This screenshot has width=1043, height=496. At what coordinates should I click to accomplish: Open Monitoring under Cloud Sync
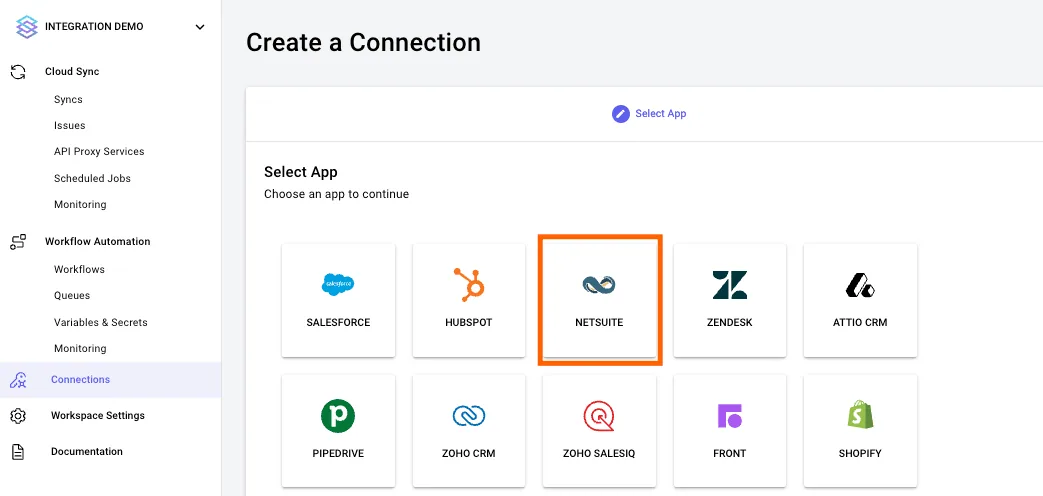pos(80,204)
